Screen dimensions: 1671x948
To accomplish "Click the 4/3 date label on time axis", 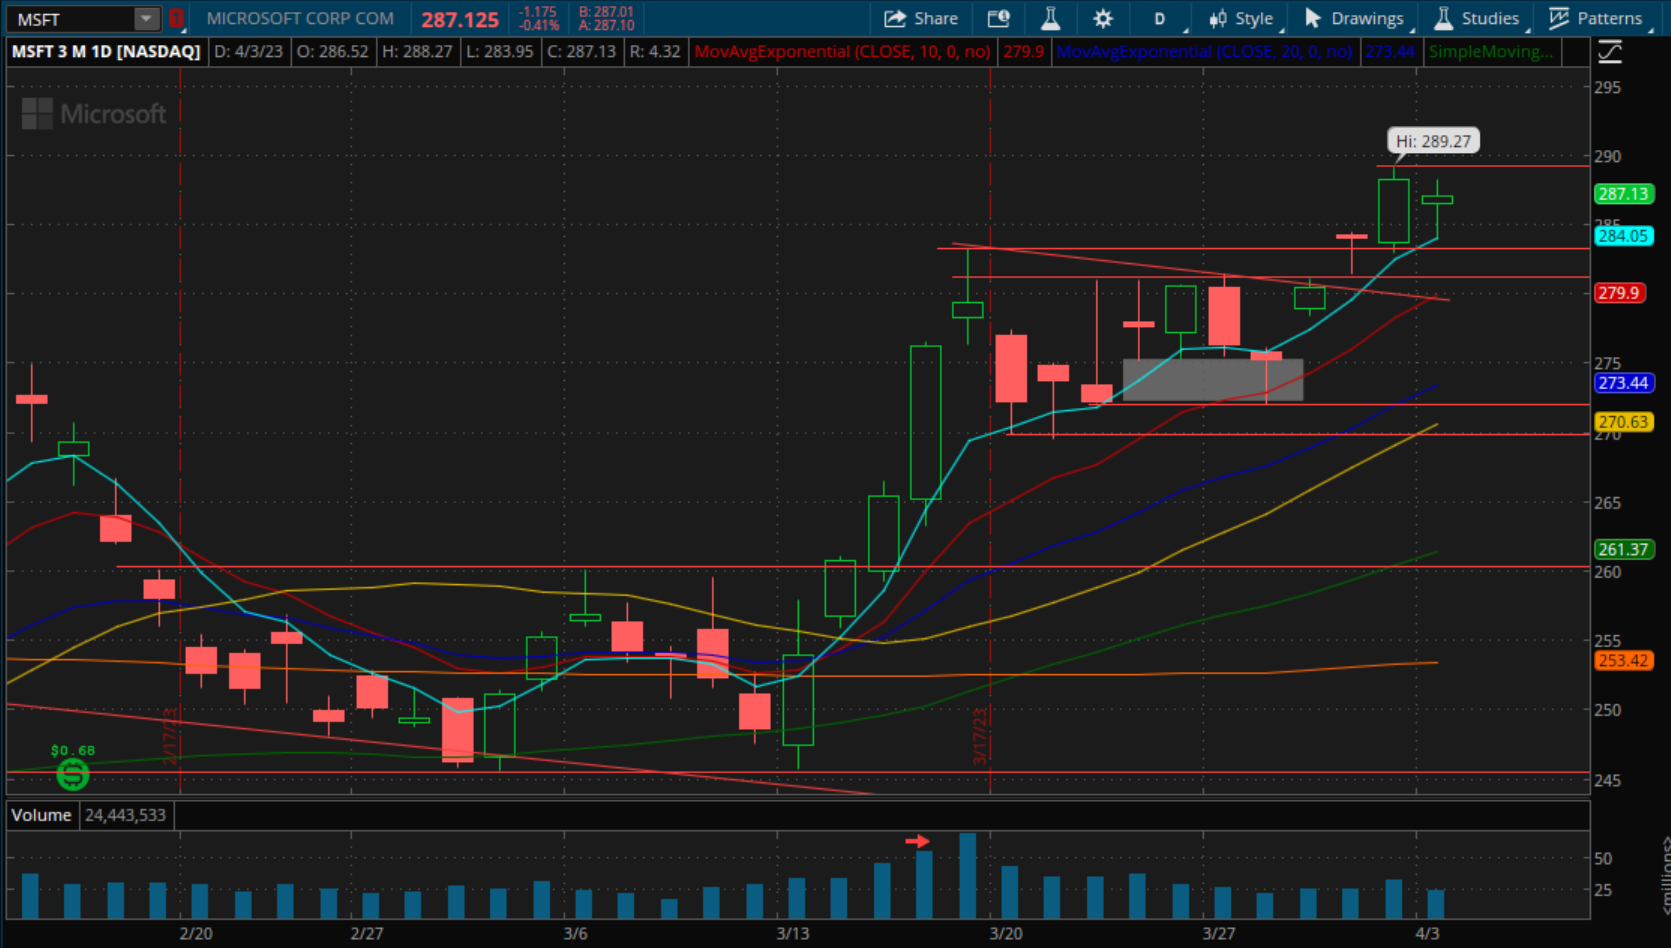I will point(1427,933).
